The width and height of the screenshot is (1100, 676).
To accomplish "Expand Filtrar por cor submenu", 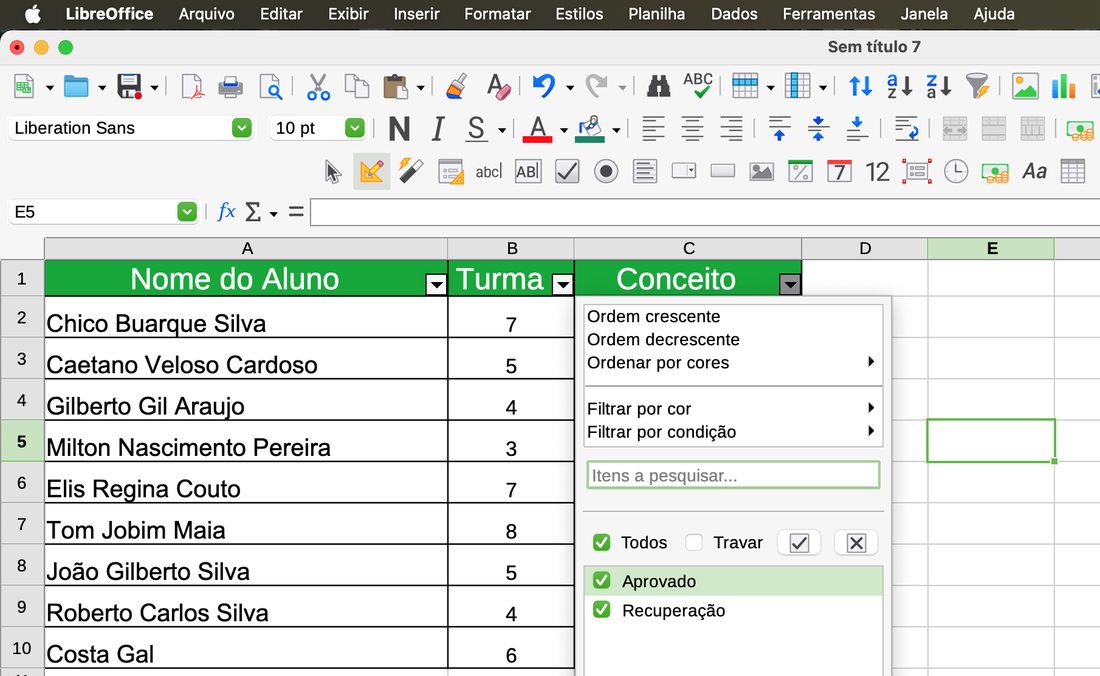I will pos(871,408).
